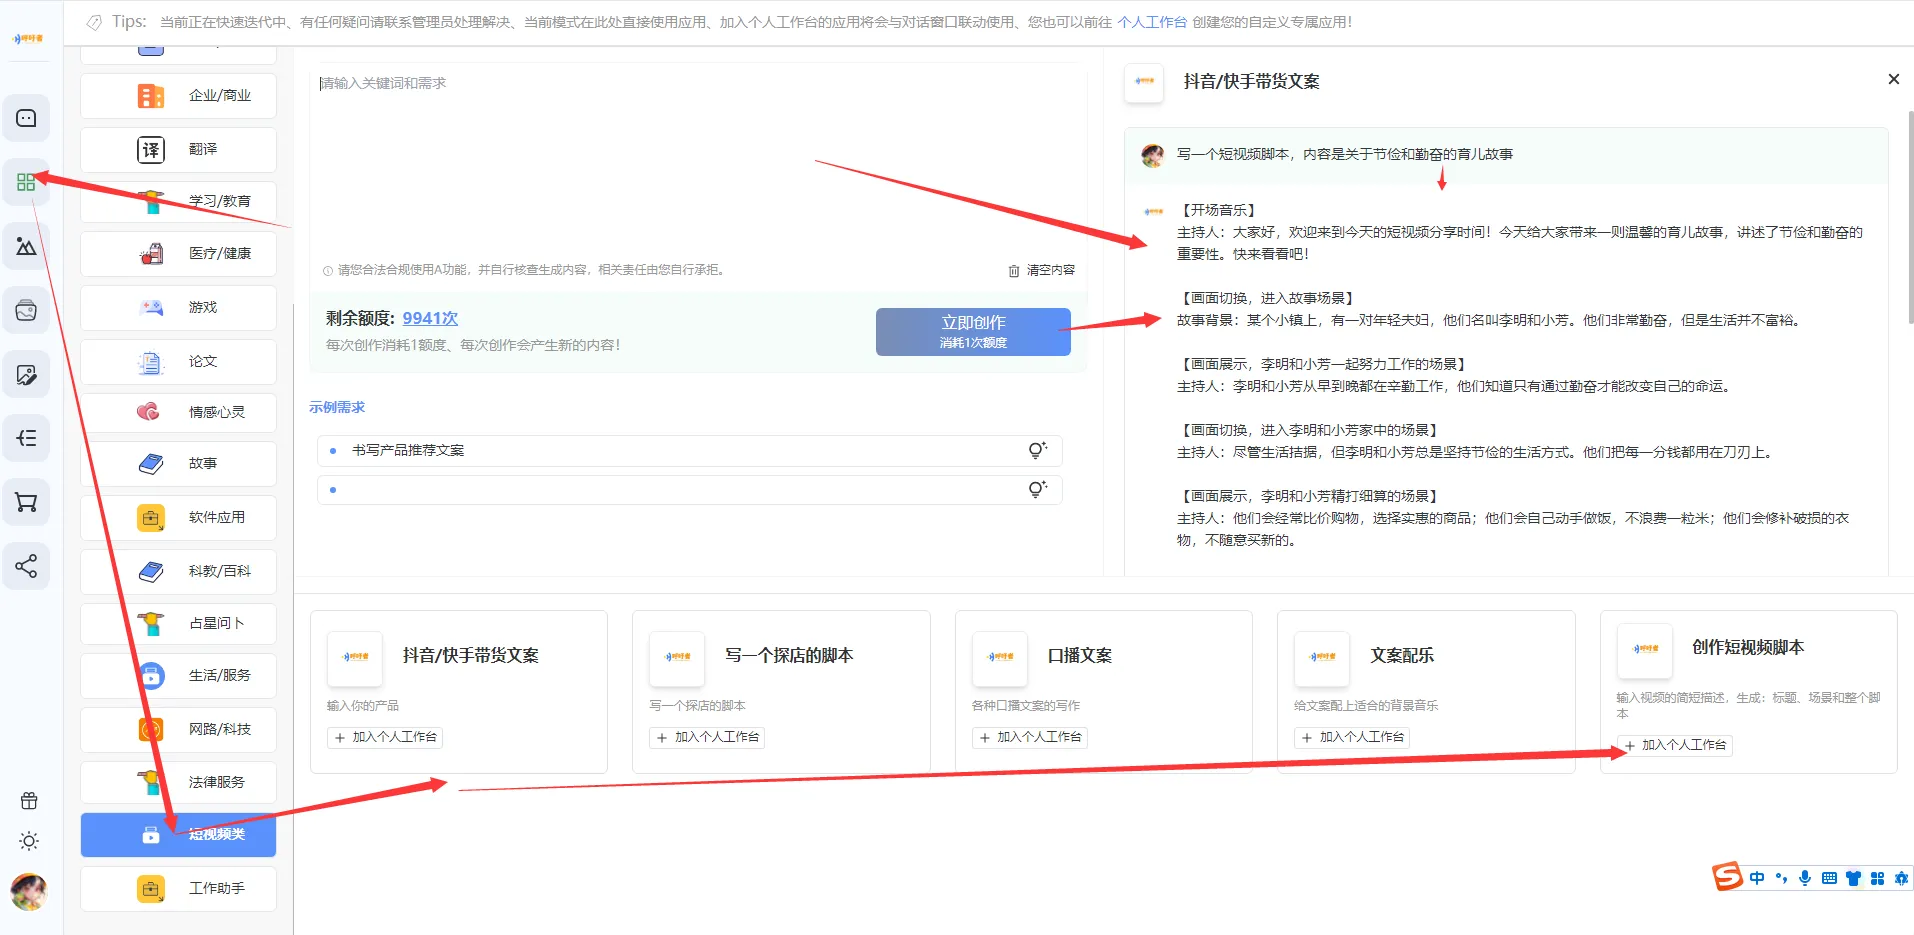Toggle the sun brightness theme icon
The height and width of the screenshot is (935, 1914).
(29, 841)
